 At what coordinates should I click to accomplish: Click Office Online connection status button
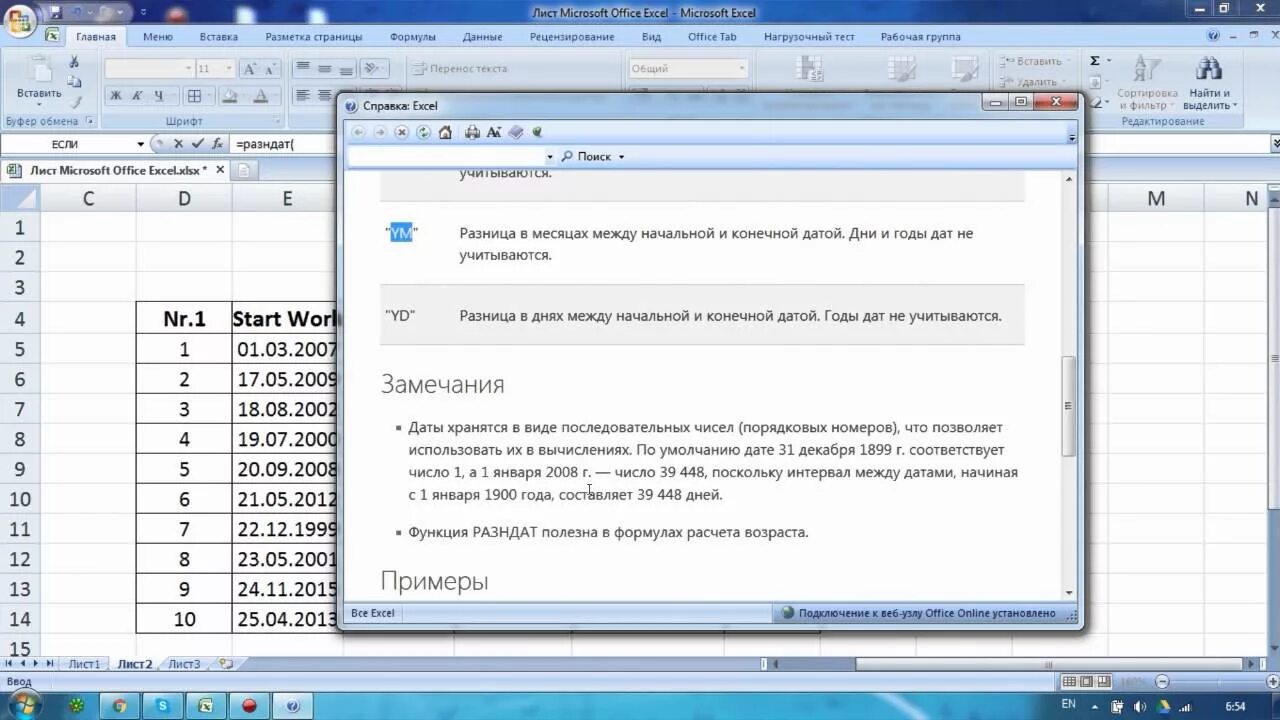(x=918, y=613)
